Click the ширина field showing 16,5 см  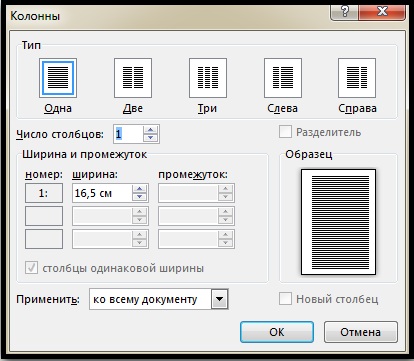coord(102,193)
